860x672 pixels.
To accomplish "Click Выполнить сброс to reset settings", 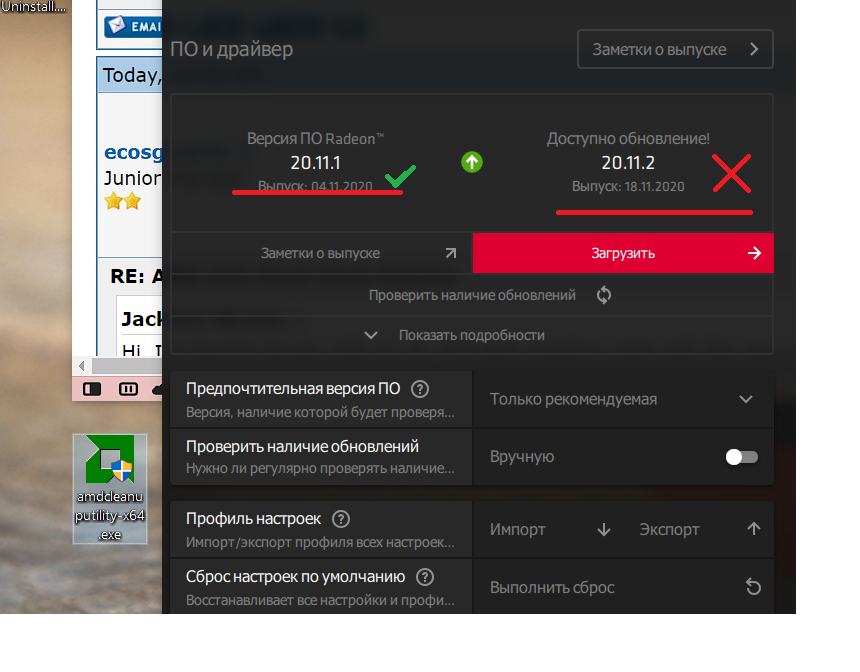I will (552, 587).
